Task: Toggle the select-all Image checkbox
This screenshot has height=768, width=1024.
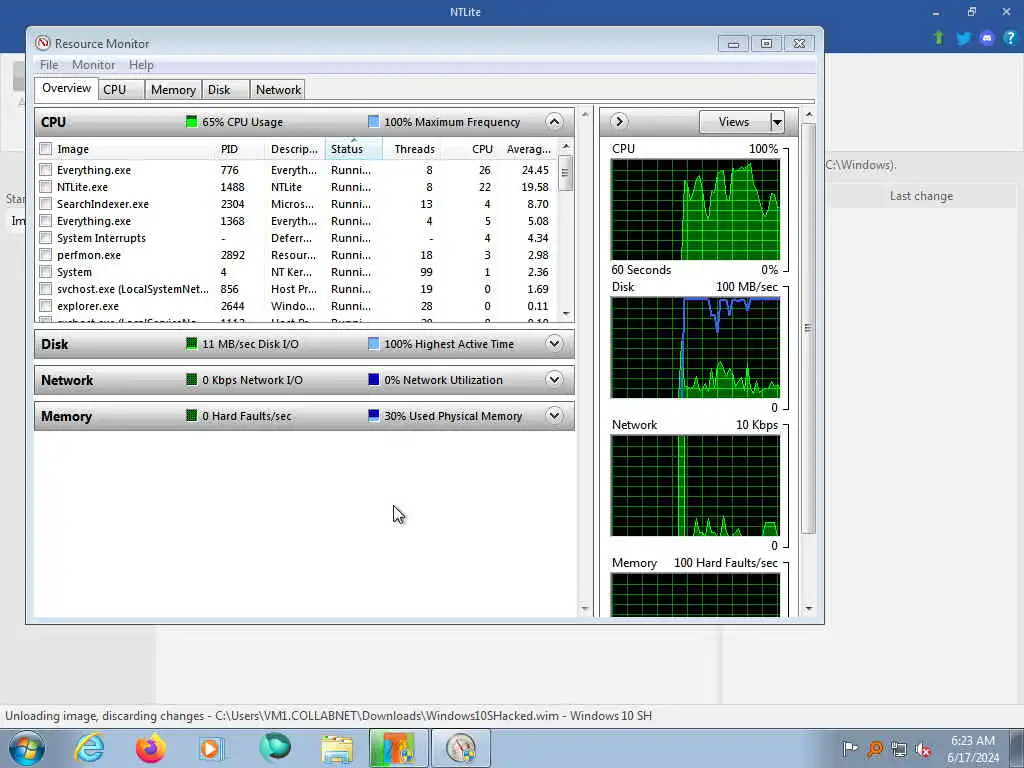Action: click(46, 149)
